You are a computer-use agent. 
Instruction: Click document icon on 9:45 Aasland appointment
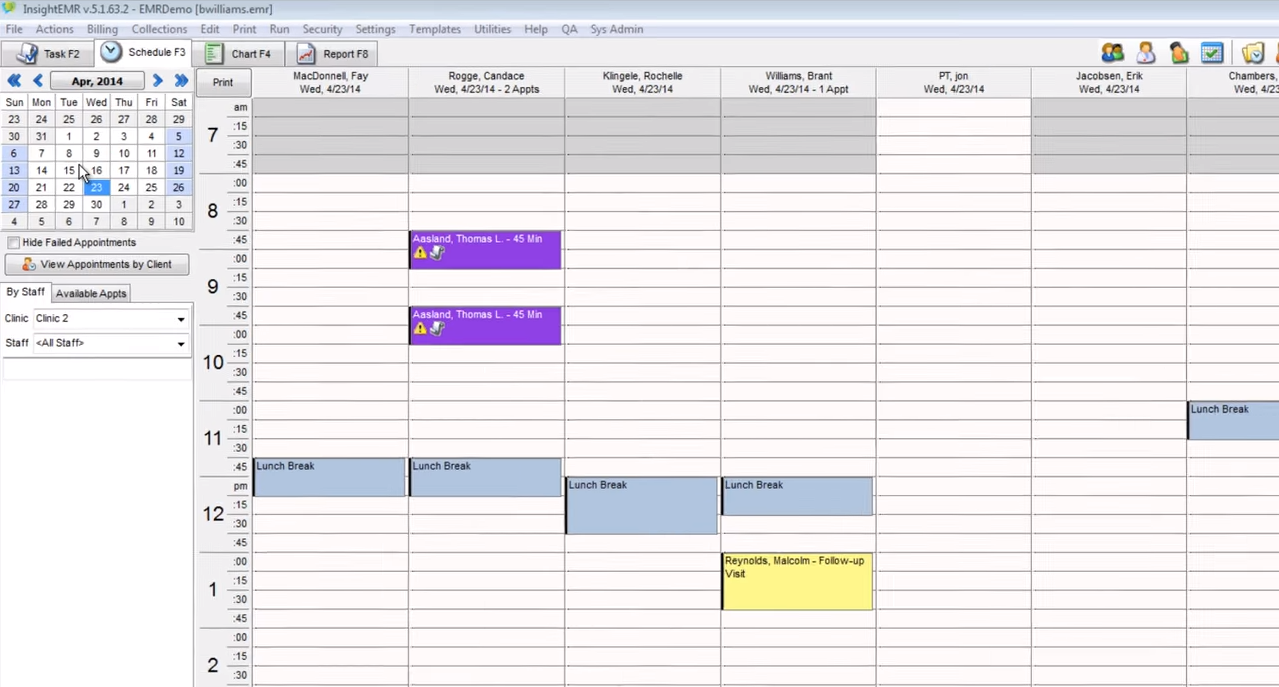(437, 328)
